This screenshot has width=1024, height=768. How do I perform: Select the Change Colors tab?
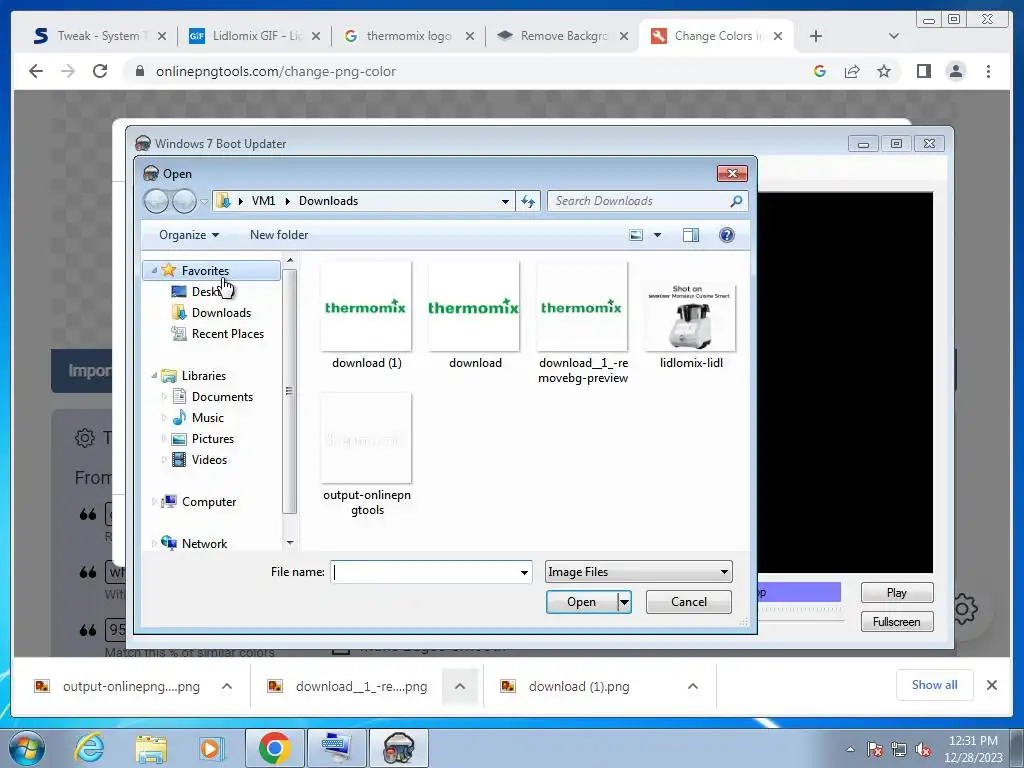point(716,36)
